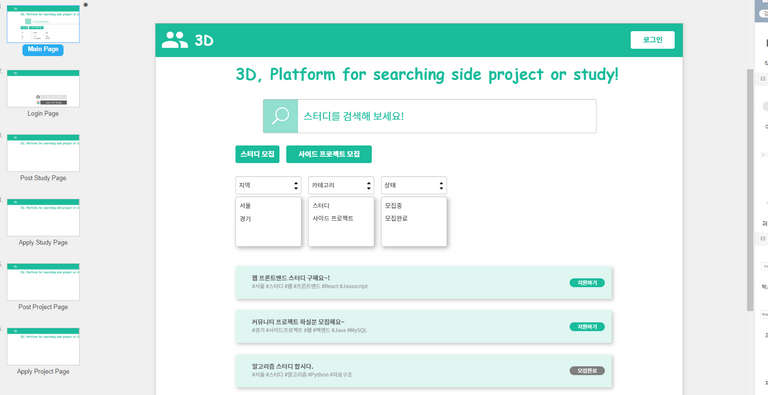The width and height of the screenshot is (768, 395).
Task: Open the 카테고리 dropdown
Action: click(x=341, y=185)
